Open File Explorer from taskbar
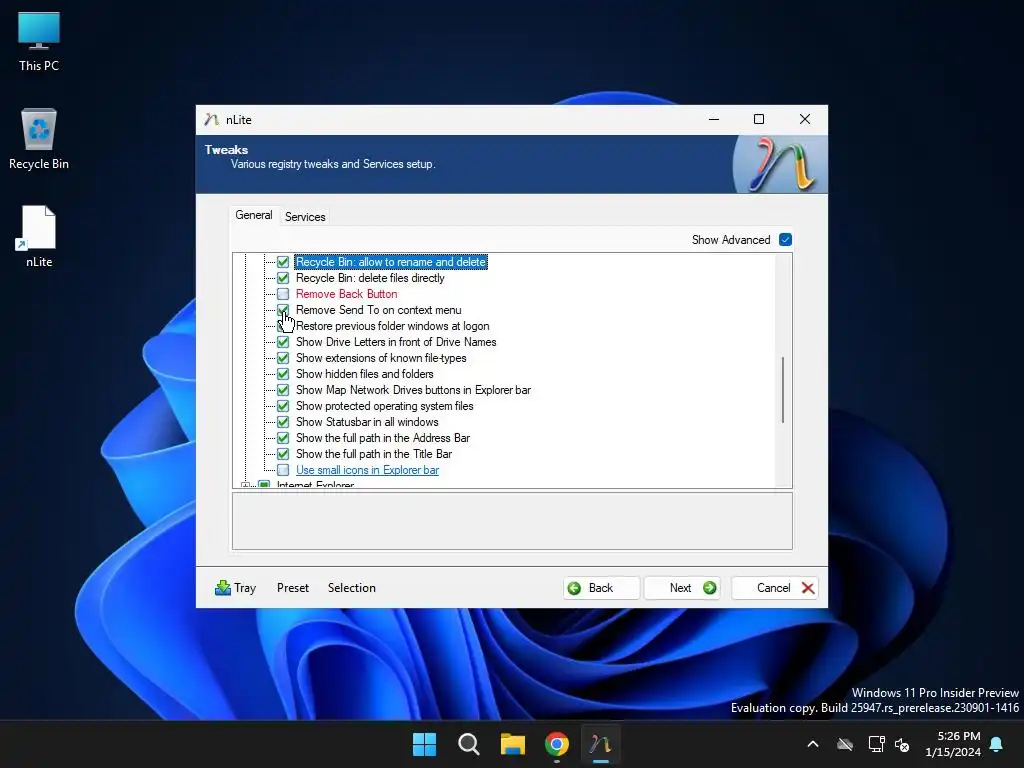Screen dimensions: 1024x768 tap(513, 744)
